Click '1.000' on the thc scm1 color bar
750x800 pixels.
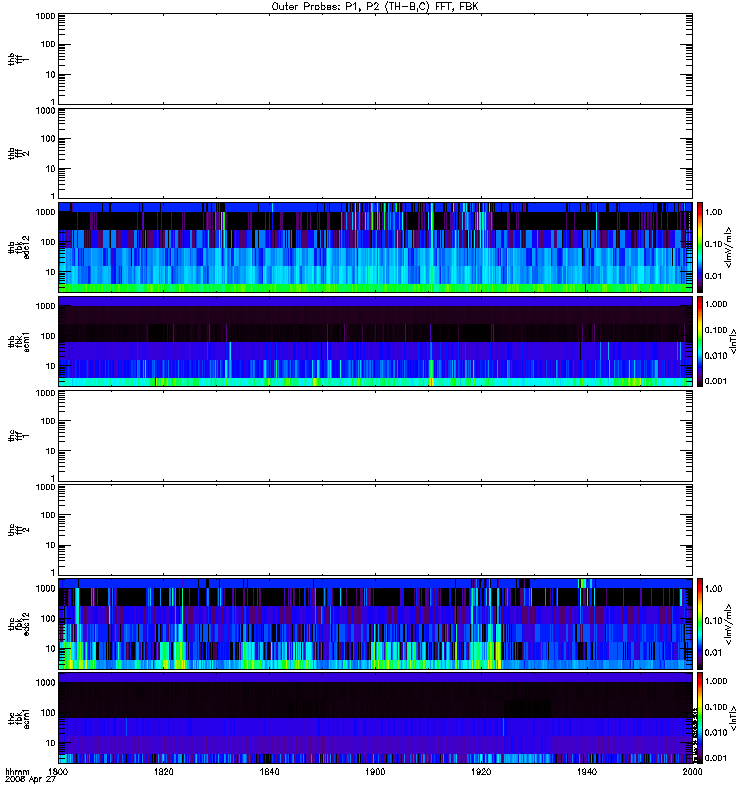pos(716,681)
